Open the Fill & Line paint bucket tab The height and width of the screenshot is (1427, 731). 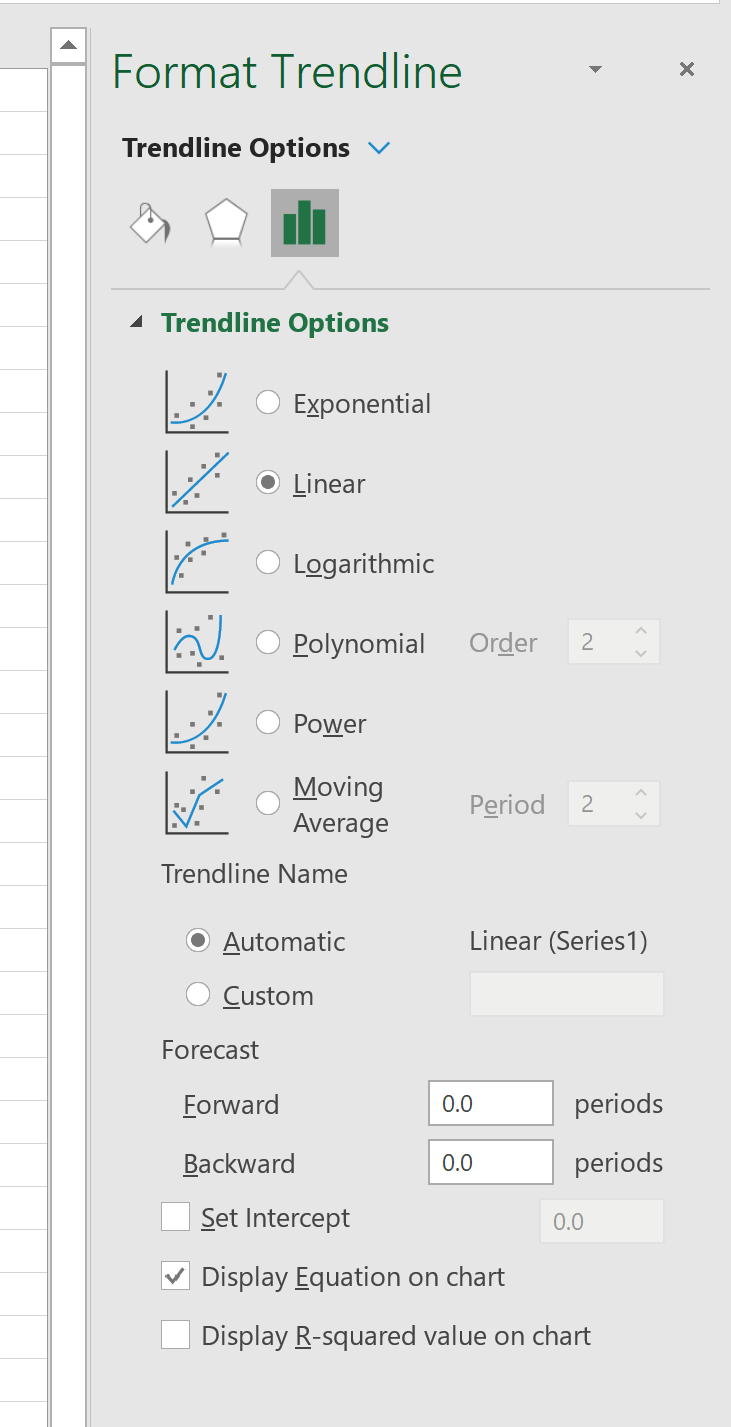[150, 223]
